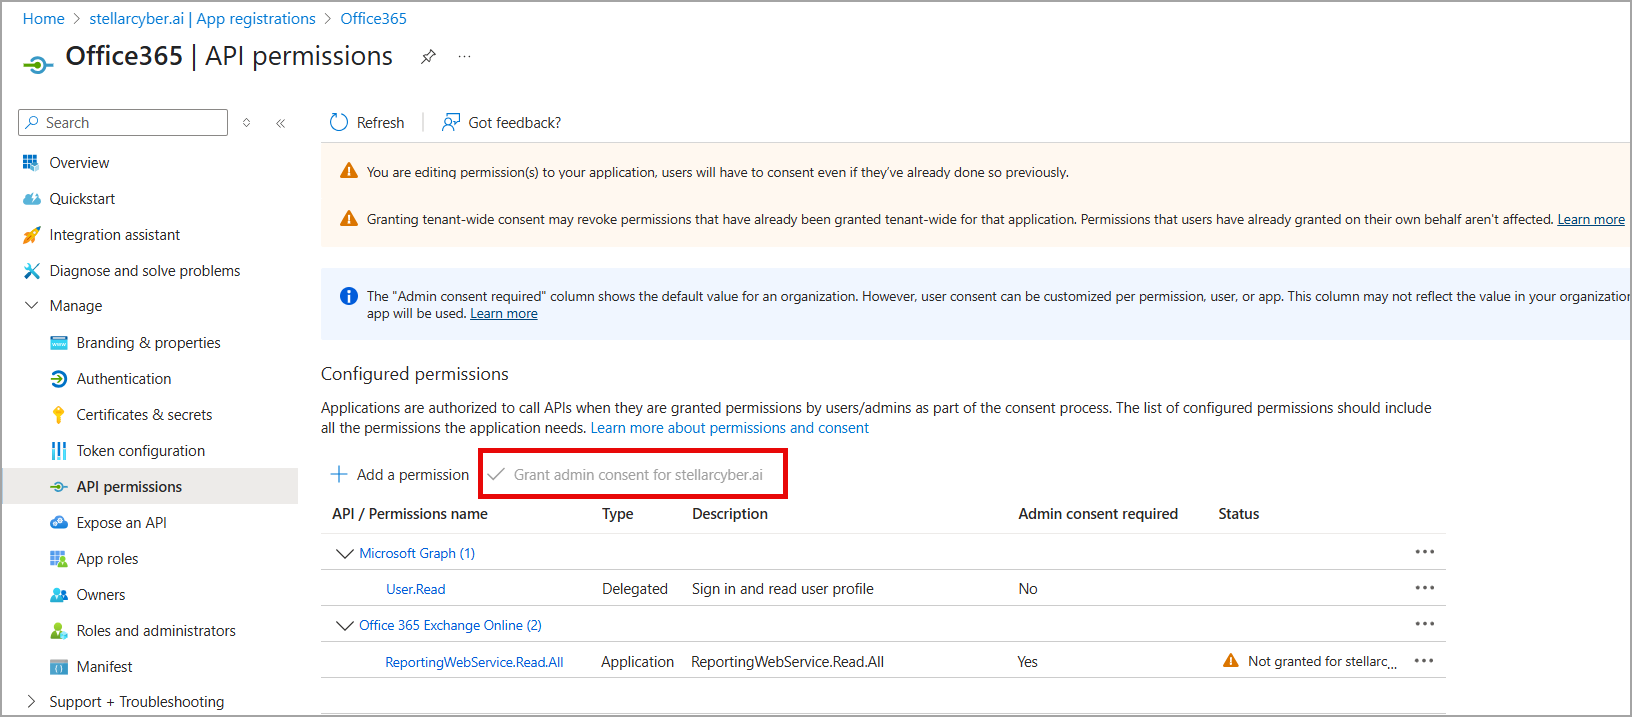
Task: Go to Expose an API page
Action: pos(121,523)
